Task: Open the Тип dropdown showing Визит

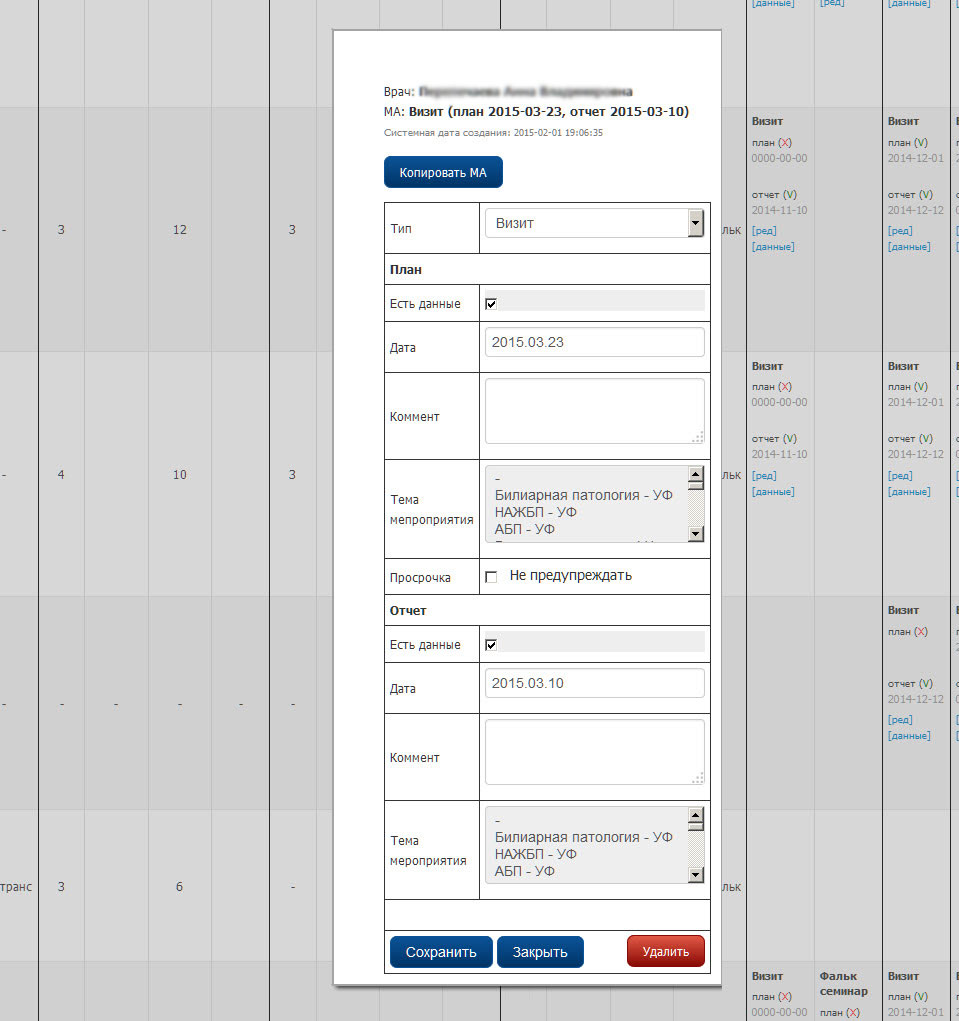Action: pyautogui.click(x=594, y=223)
